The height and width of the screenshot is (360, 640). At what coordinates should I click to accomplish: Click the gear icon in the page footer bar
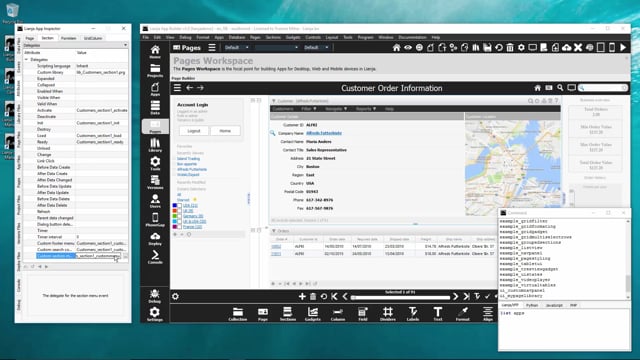click(175, 297)
